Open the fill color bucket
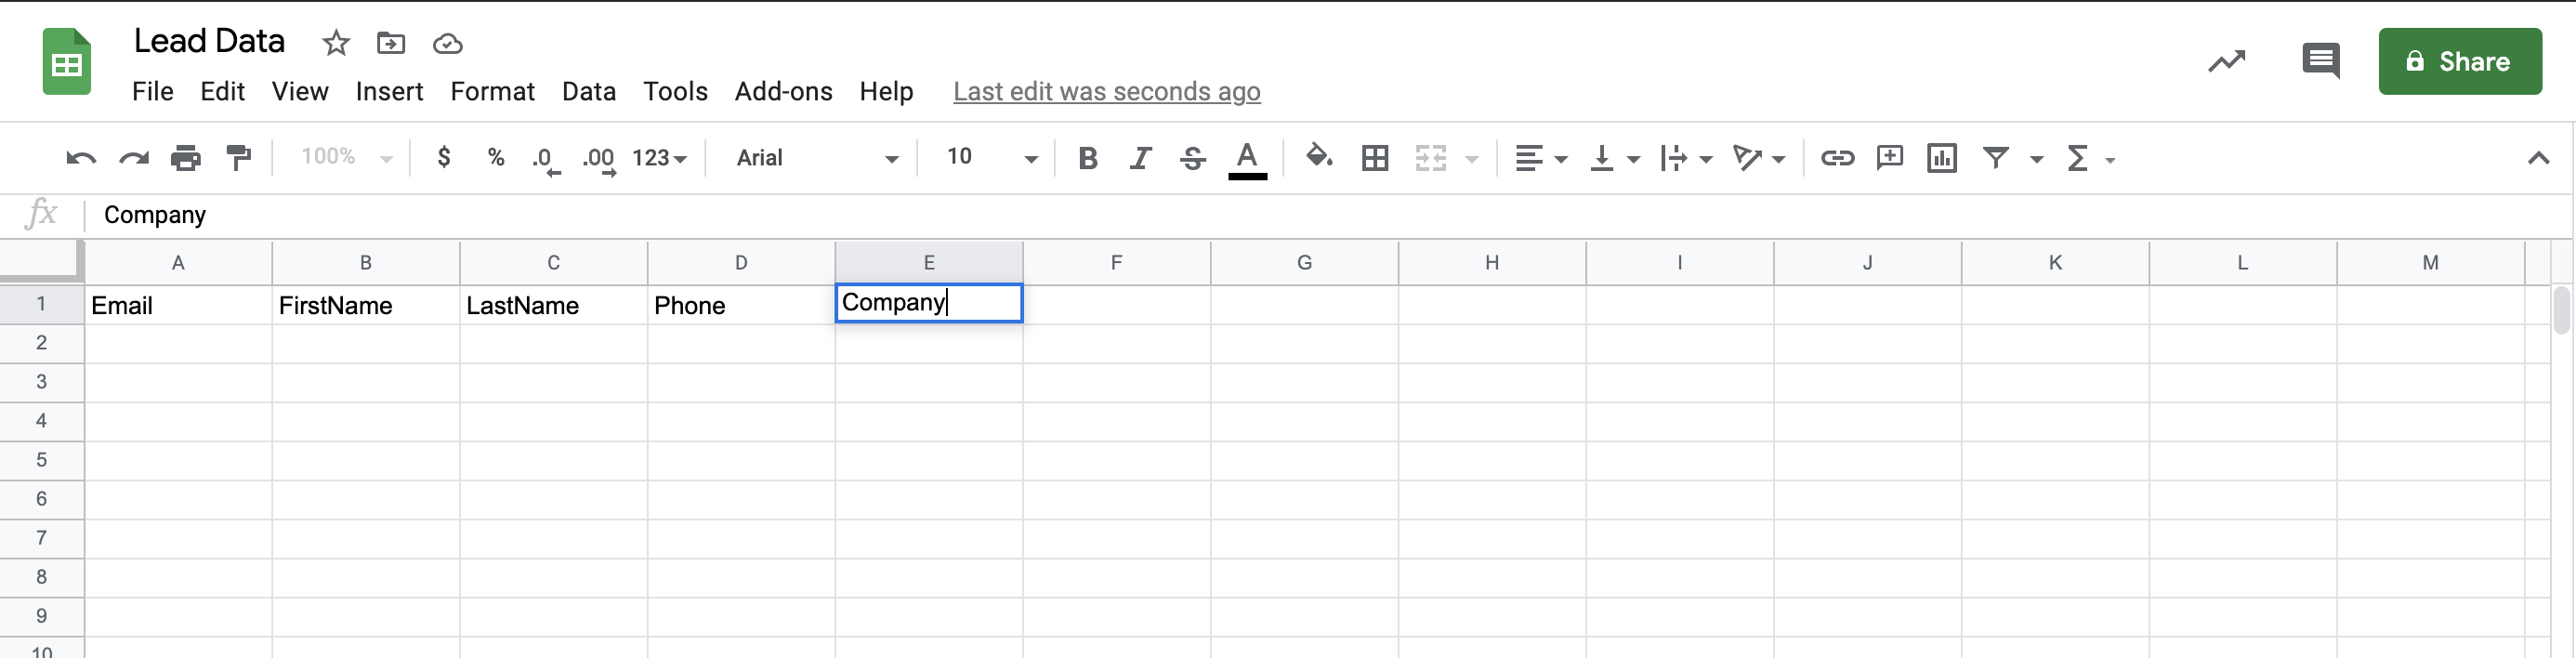2576x658 pixels. [x=1319, y=157]
